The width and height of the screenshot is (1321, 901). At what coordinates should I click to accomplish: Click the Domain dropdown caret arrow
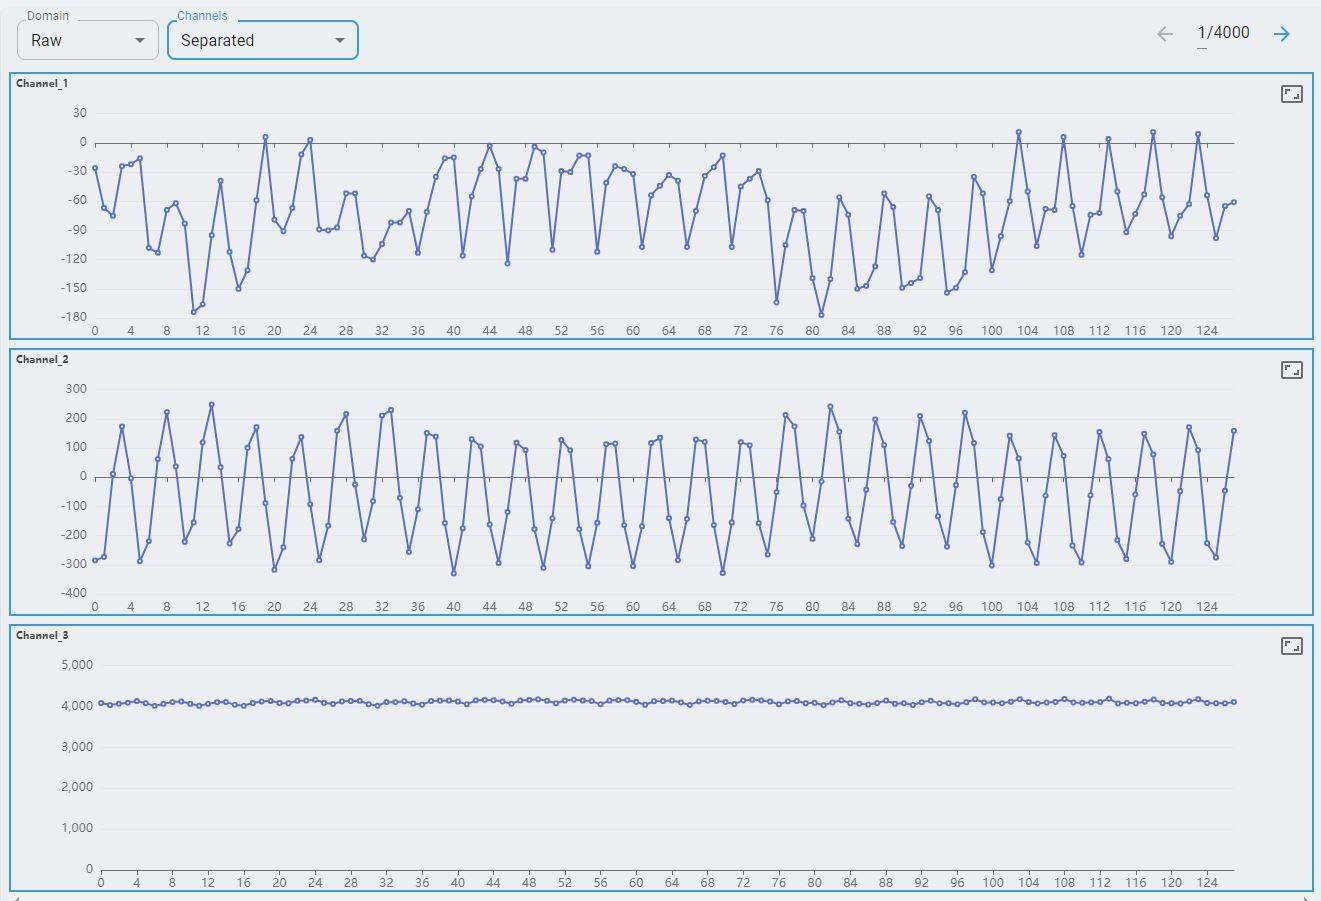tap(140, 40)
